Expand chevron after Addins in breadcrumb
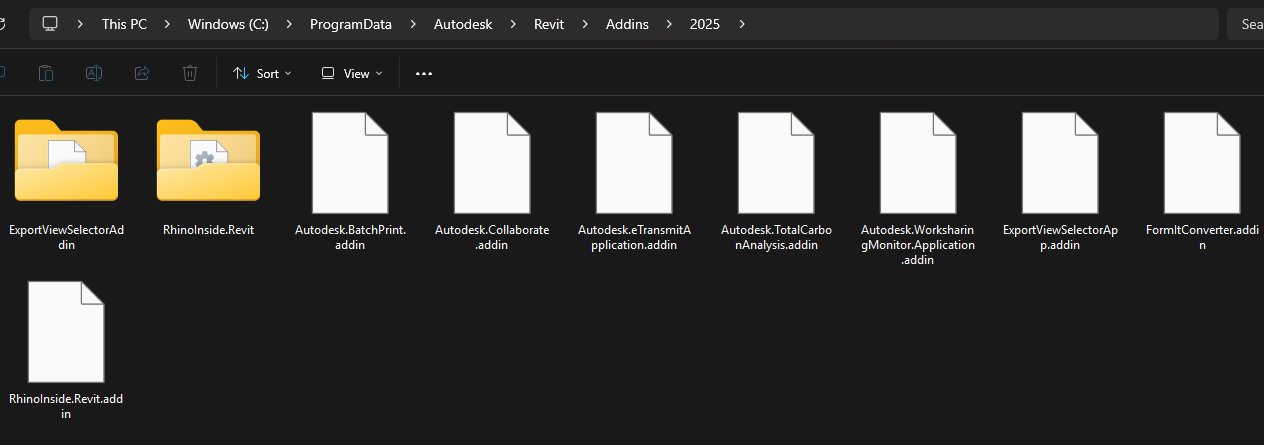The height and width of the screenshot is (445, 1264). point(669,24)
